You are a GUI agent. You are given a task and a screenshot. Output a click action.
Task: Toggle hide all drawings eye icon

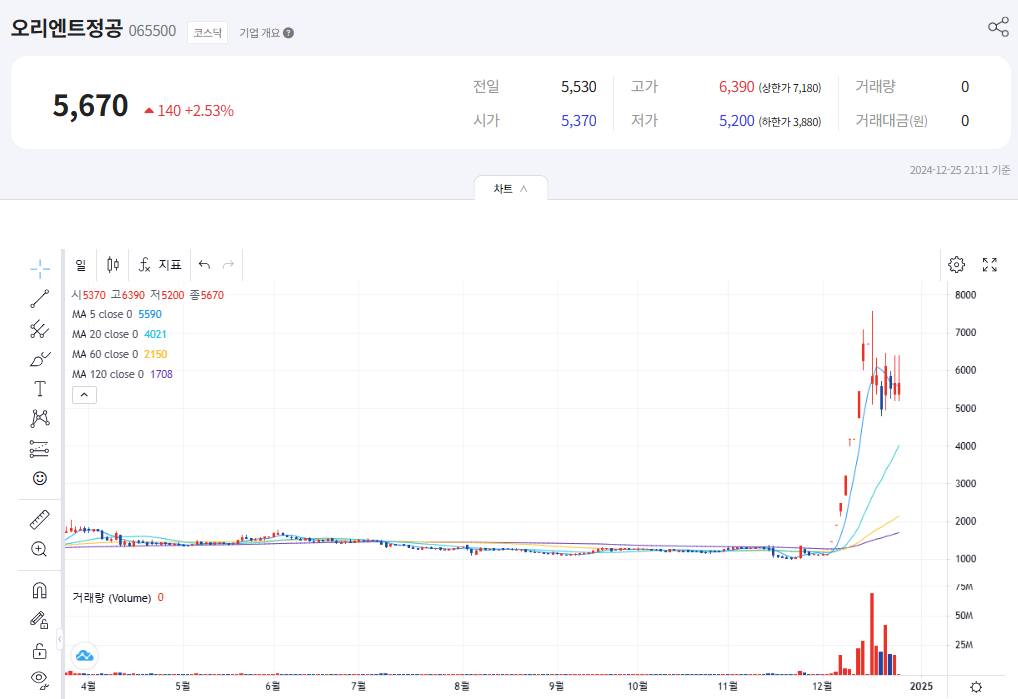coord(40,680)
